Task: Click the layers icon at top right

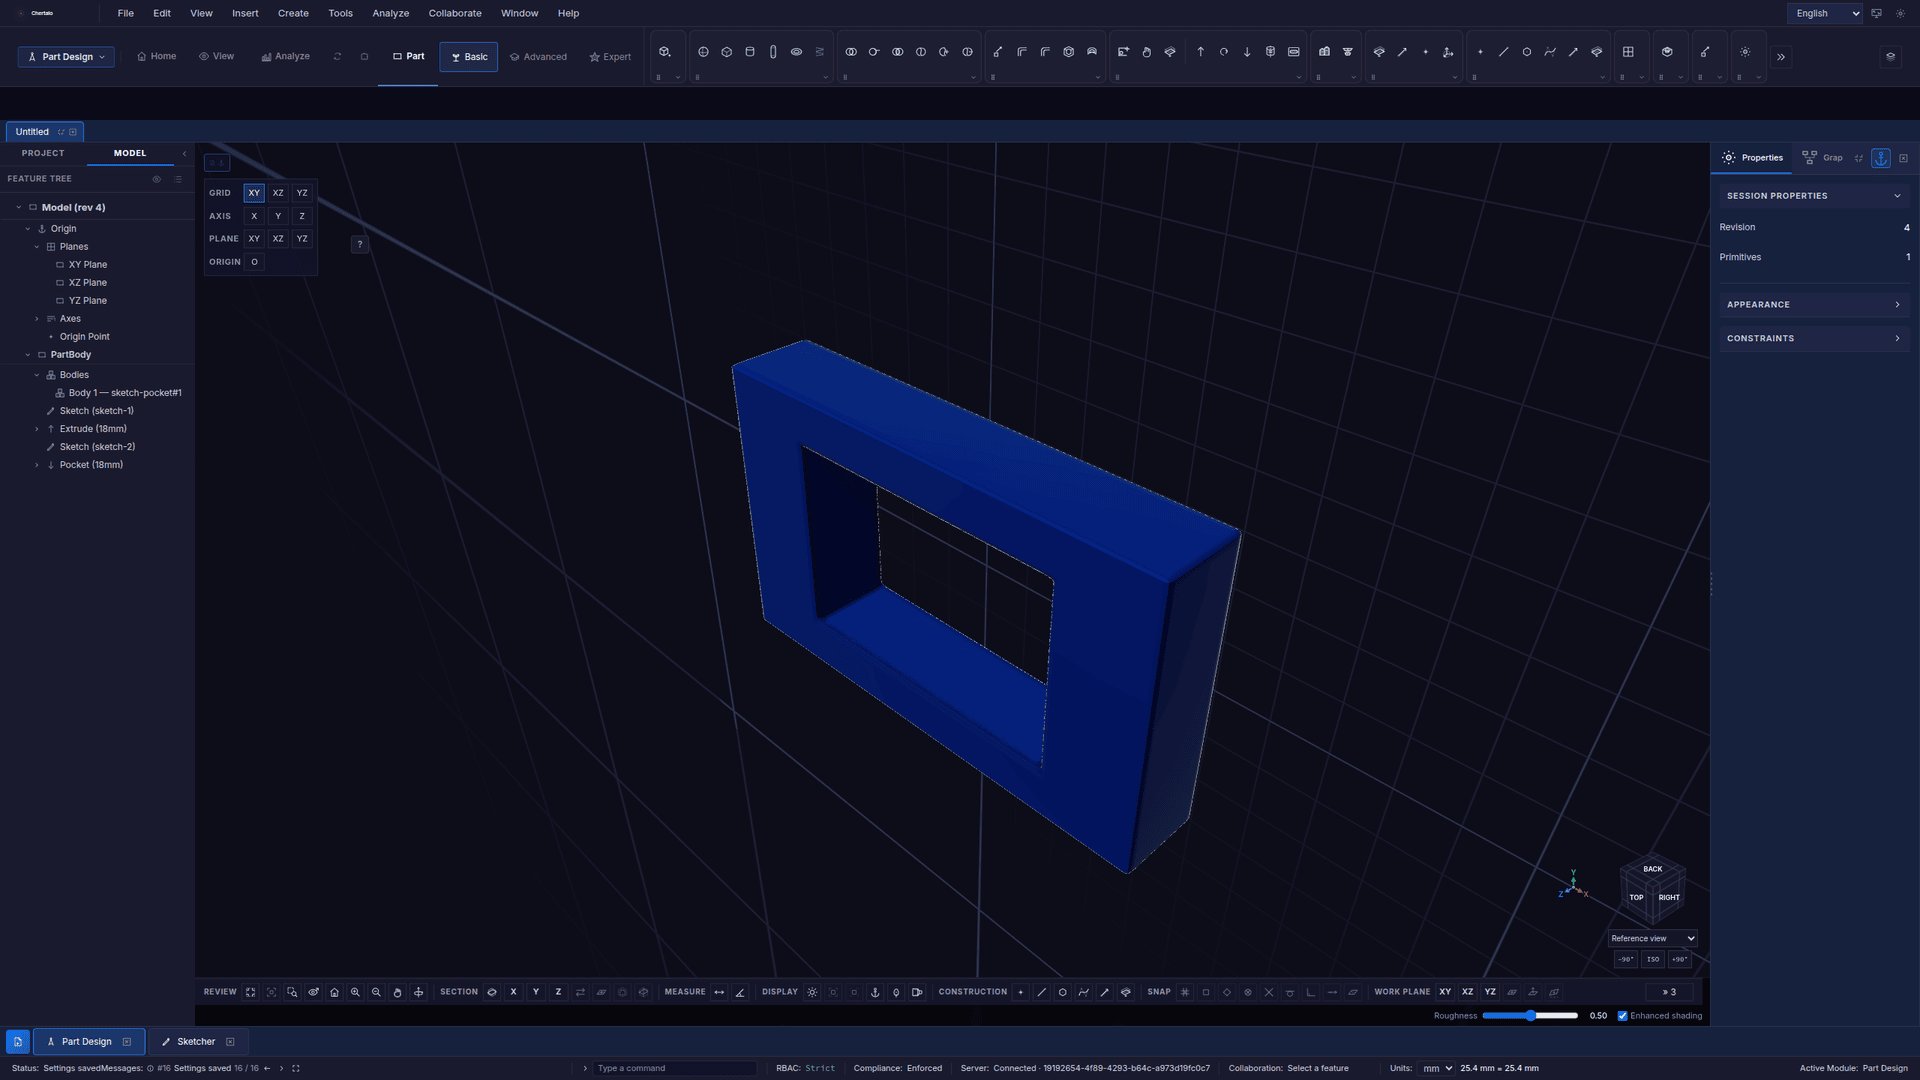Action: pyautogui.click(x=1890, y=57)
